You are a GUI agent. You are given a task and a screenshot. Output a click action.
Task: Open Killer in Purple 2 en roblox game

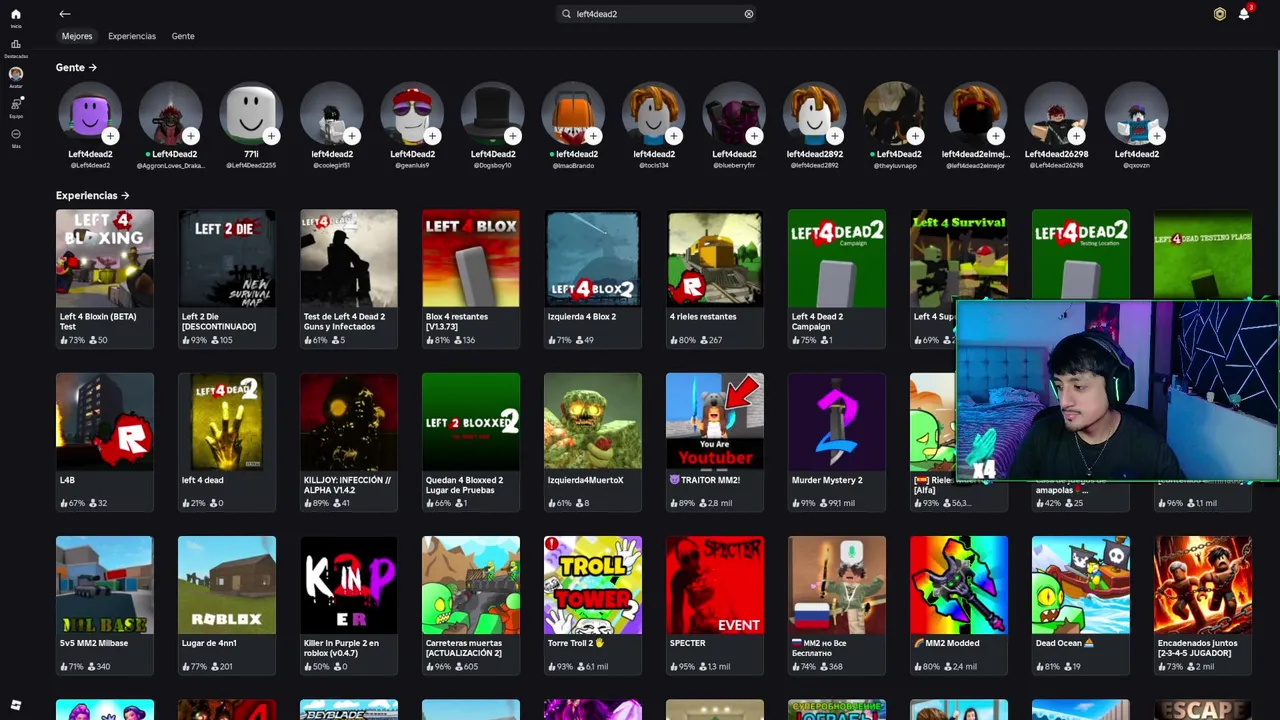click(349, 604)
